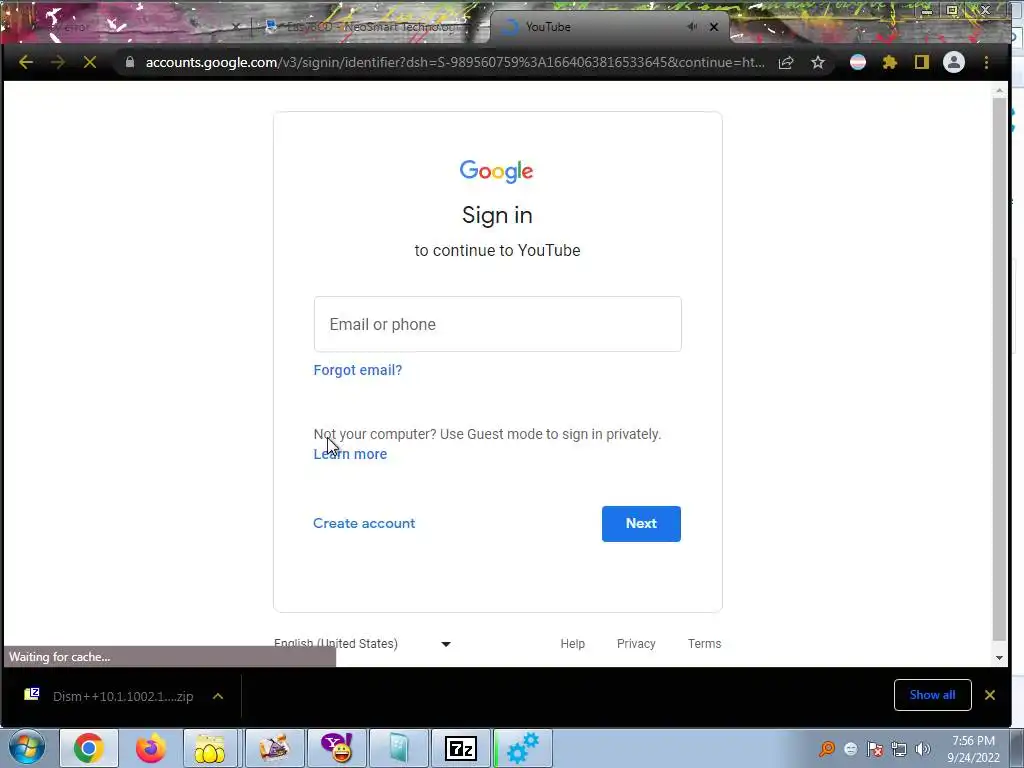Open the Windows Start menu
1024x768 pixels.
pos(27,748)
